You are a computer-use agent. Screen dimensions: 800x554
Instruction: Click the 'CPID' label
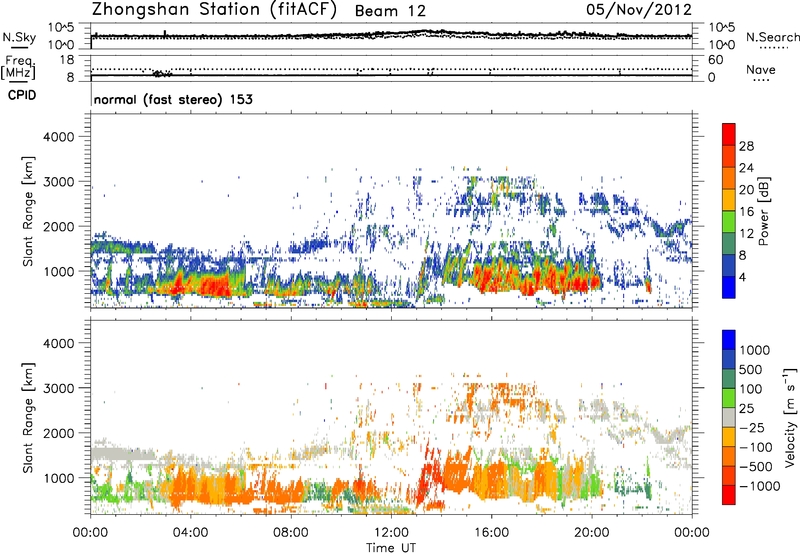coord(22,95)
